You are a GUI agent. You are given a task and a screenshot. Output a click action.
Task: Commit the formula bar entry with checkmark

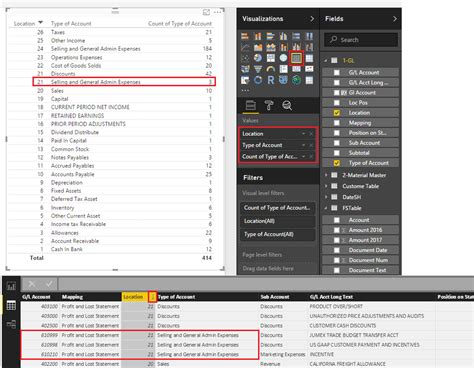(49, 284)
